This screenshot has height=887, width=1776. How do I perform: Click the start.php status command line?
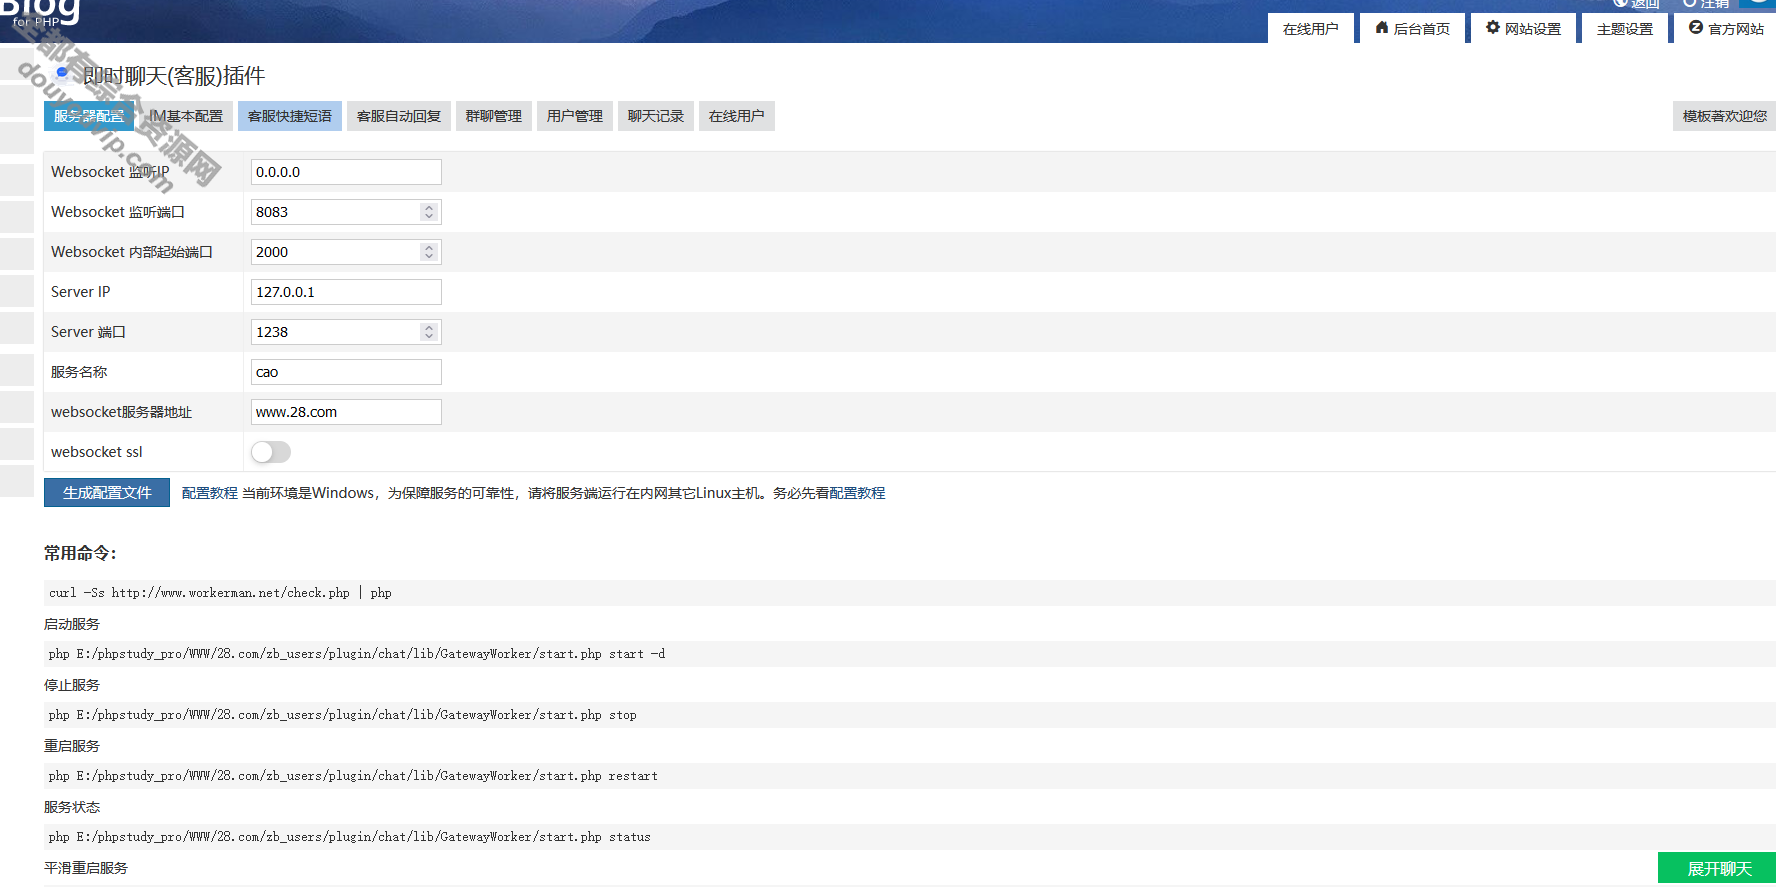[910, 837]
